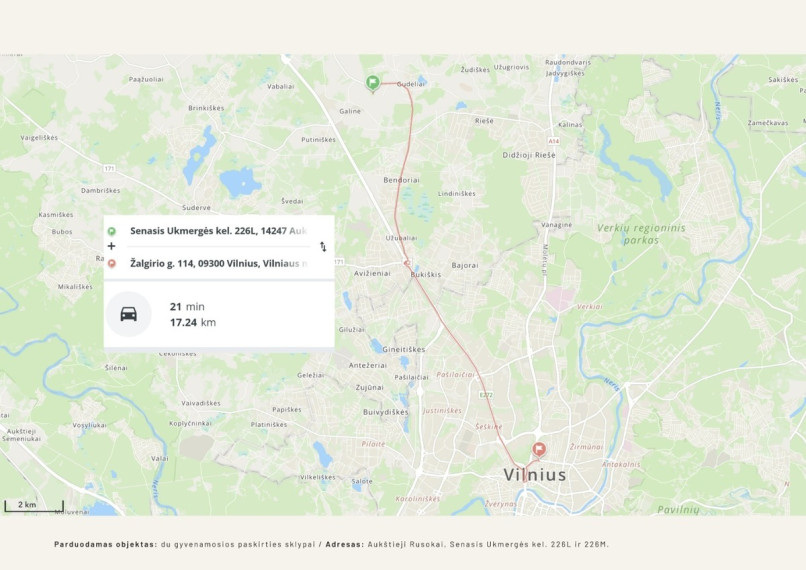Click the Didžioji Riešė label
The image size is (806, 570).
point(529,155)
